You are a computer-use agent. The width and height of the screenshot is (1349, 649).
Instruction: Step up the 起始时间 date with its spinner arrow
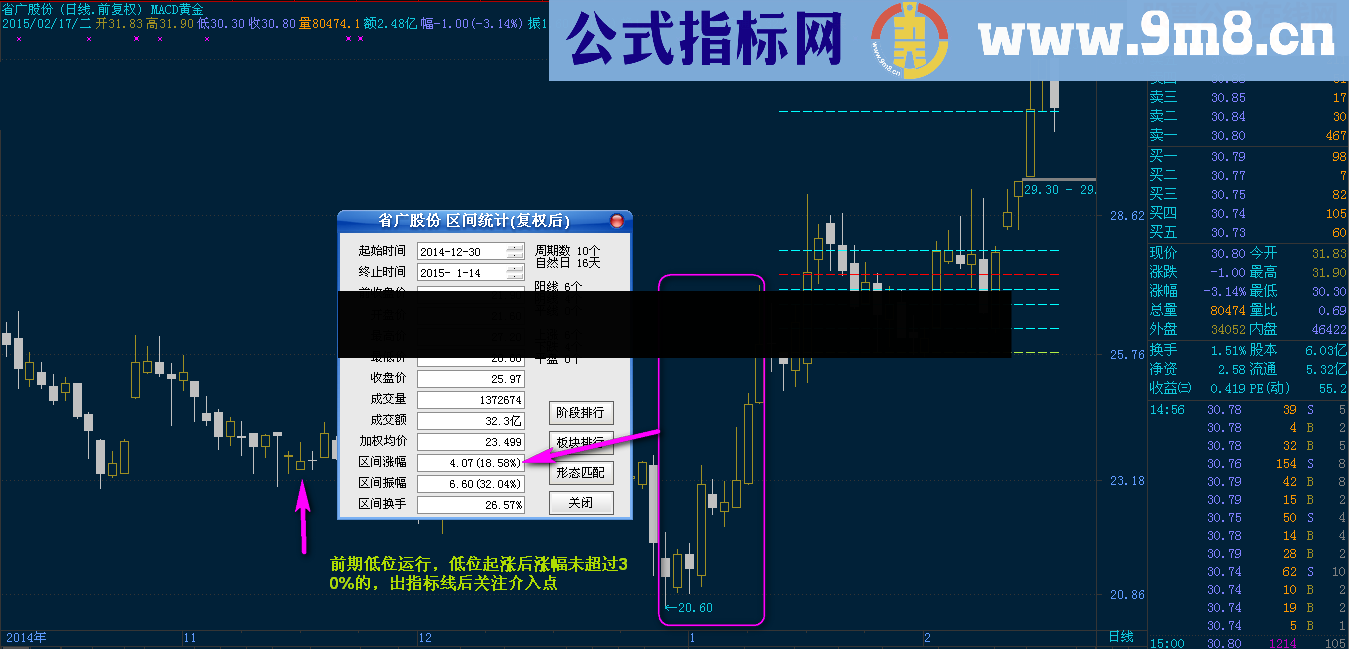(x=514, y=249)
